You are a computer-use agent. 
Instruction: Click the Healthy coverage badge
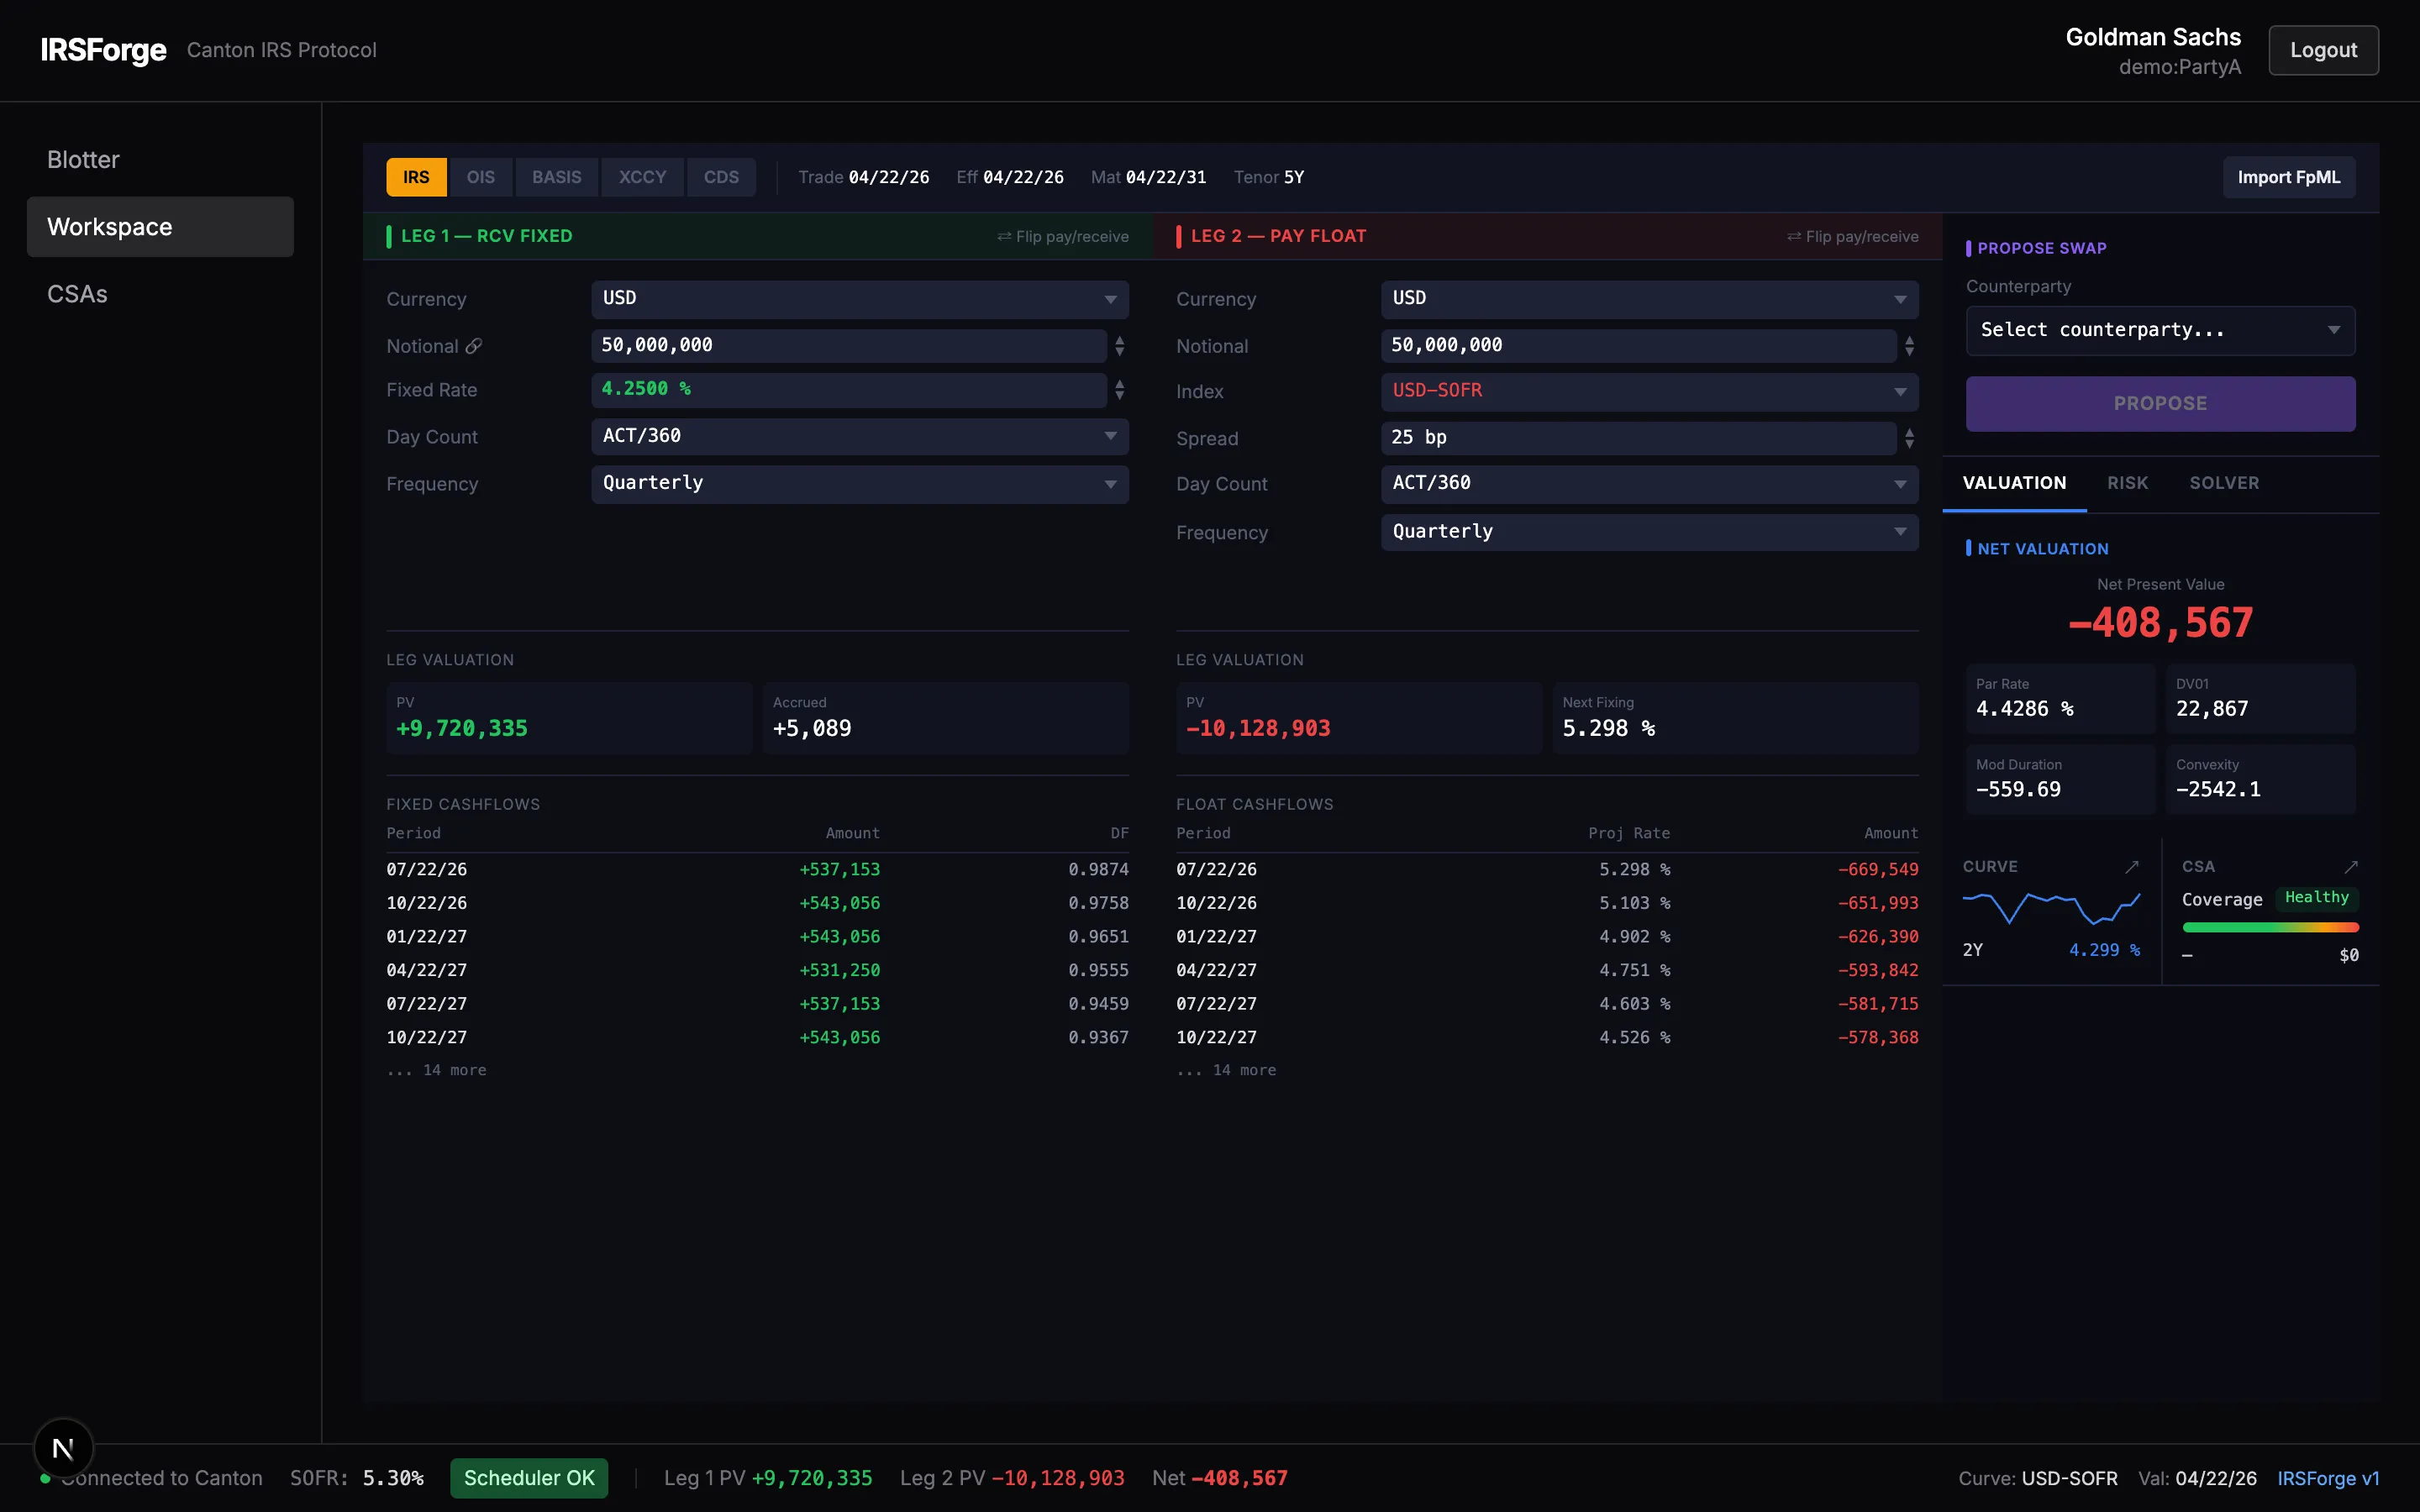[2317, 898]
